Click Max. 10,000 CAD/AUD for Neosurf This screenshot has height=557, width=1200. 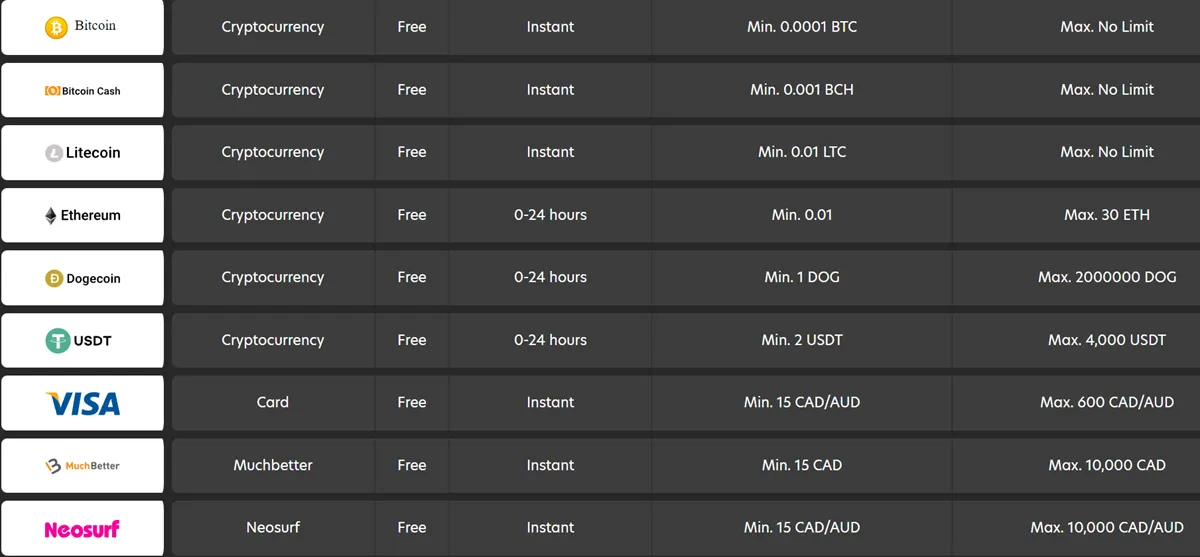click(1107, 527)
